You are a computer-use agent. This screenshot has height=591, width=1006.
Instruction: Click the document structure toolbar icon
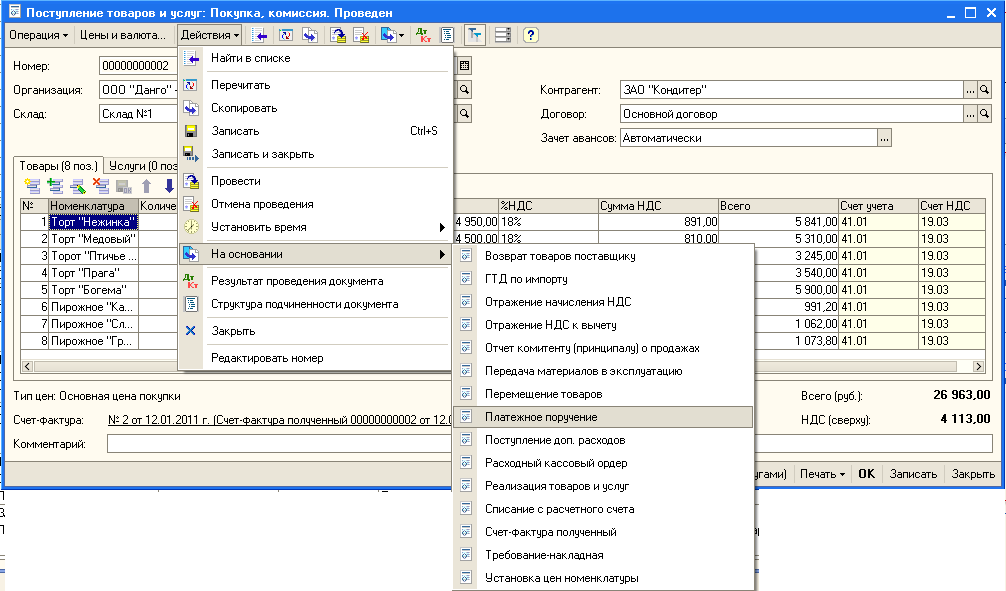pyautogui.click(x=447, y=35)
